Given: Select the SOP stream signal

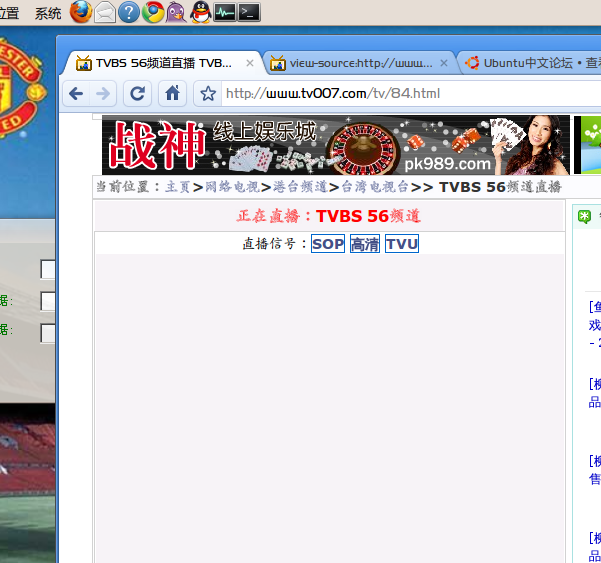Looking at the screenshot, I should 328,244.
